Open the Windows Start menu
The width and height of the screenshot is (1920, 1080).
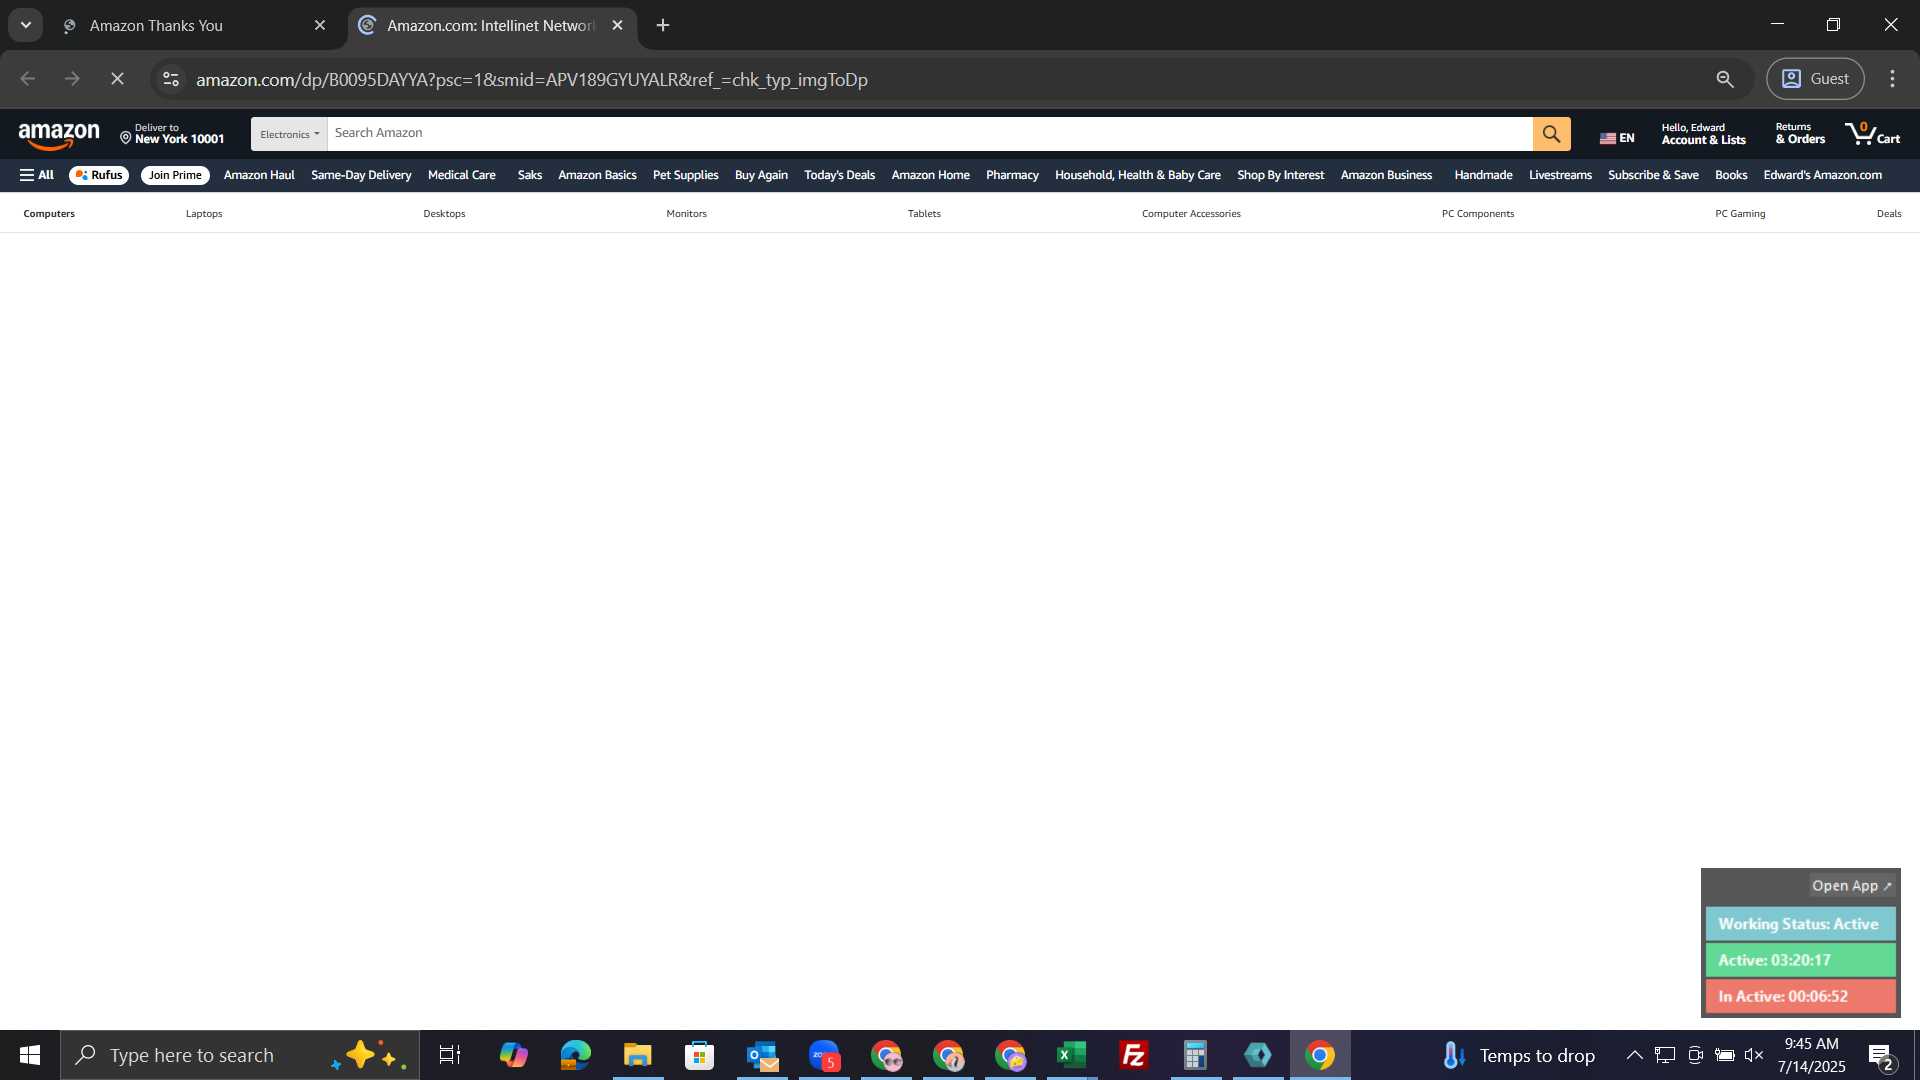tap(30, 1055)
